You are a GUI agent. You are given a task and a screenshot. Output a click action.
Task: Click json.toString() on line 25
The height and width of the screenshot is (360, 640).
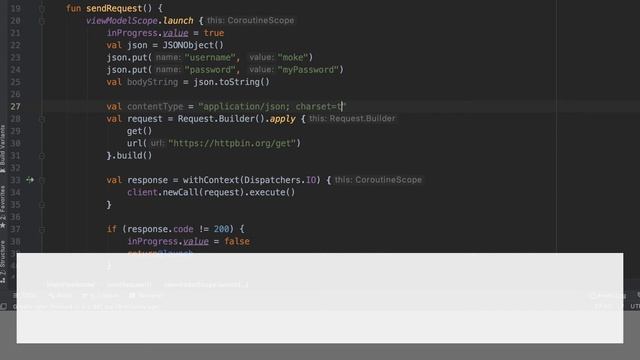[x=231, y=82]
